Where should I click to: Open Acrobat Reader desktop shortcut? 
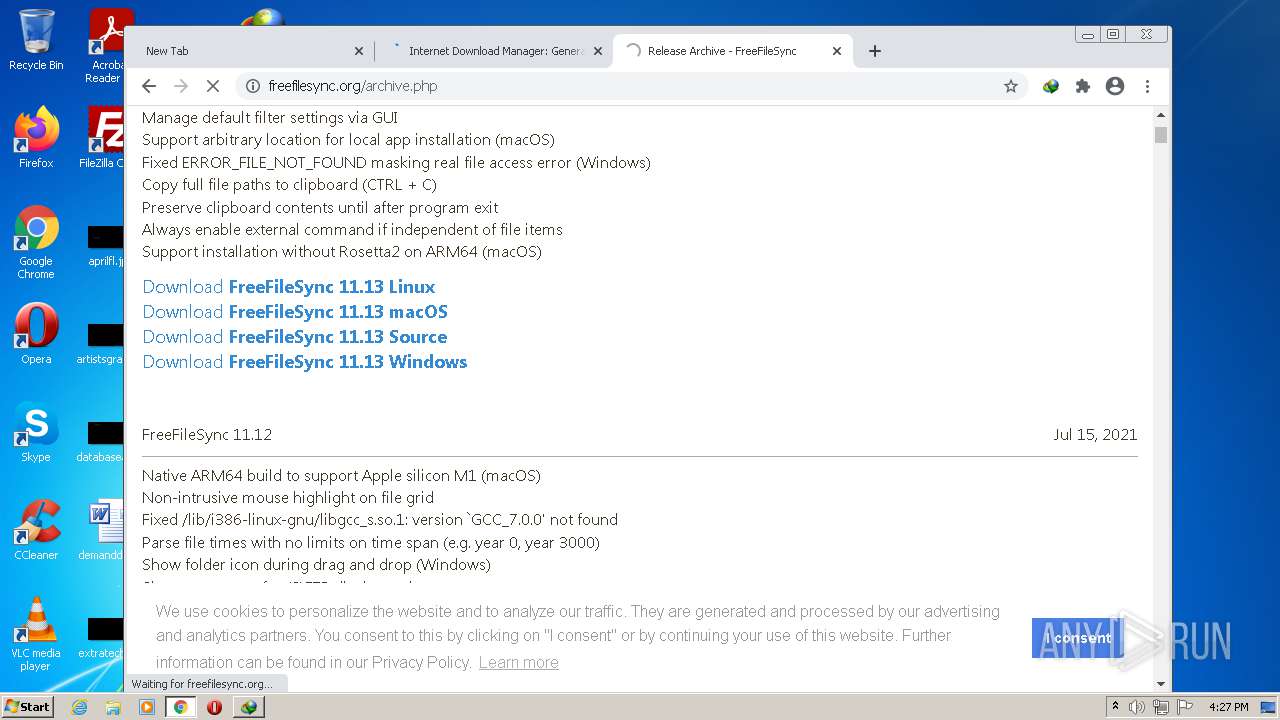pos(105,46)
